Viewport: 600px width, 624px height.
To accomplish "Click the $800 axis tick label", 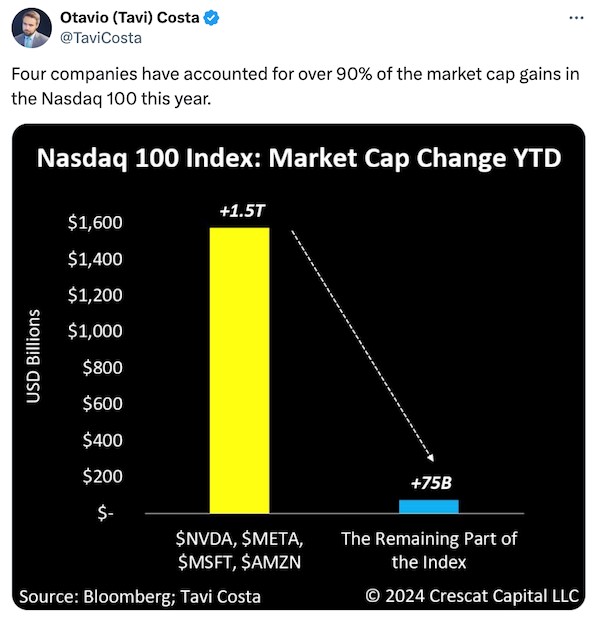I will tap(103, 367).
